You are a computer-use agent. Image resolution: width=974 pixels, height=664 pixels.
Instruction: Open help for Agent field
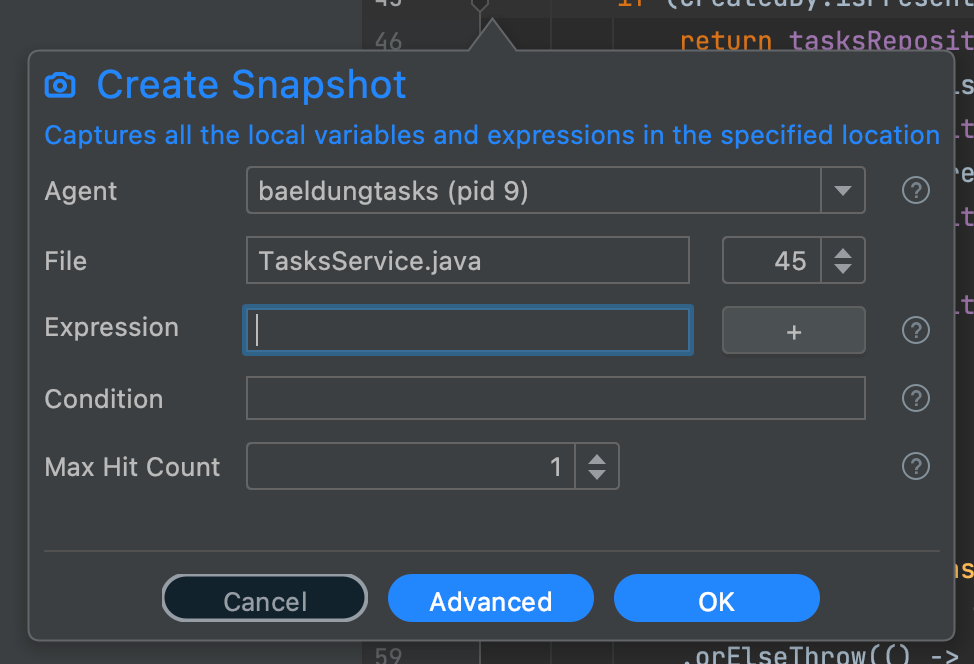click(x=916, y=190)
